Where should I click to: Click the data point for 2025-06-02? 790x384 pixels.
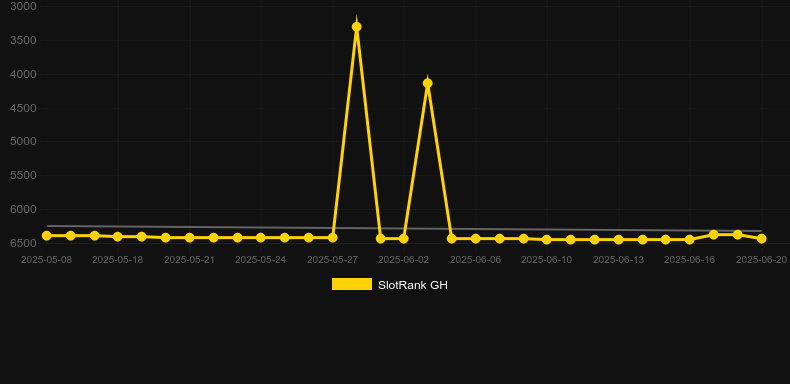(x=404, y=238)
